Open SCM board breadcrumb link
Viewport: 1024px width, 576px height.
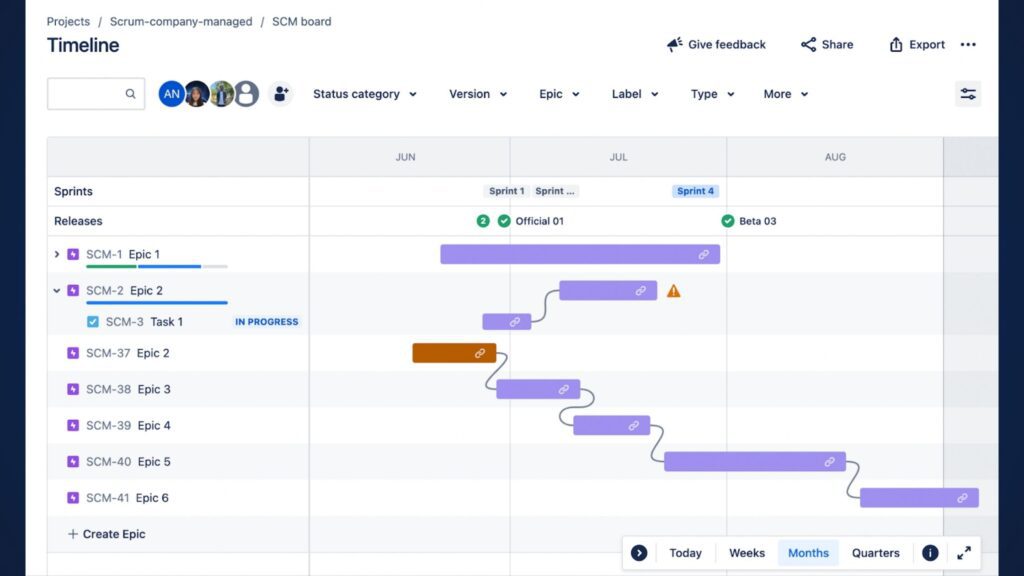[x=302, y=22]
